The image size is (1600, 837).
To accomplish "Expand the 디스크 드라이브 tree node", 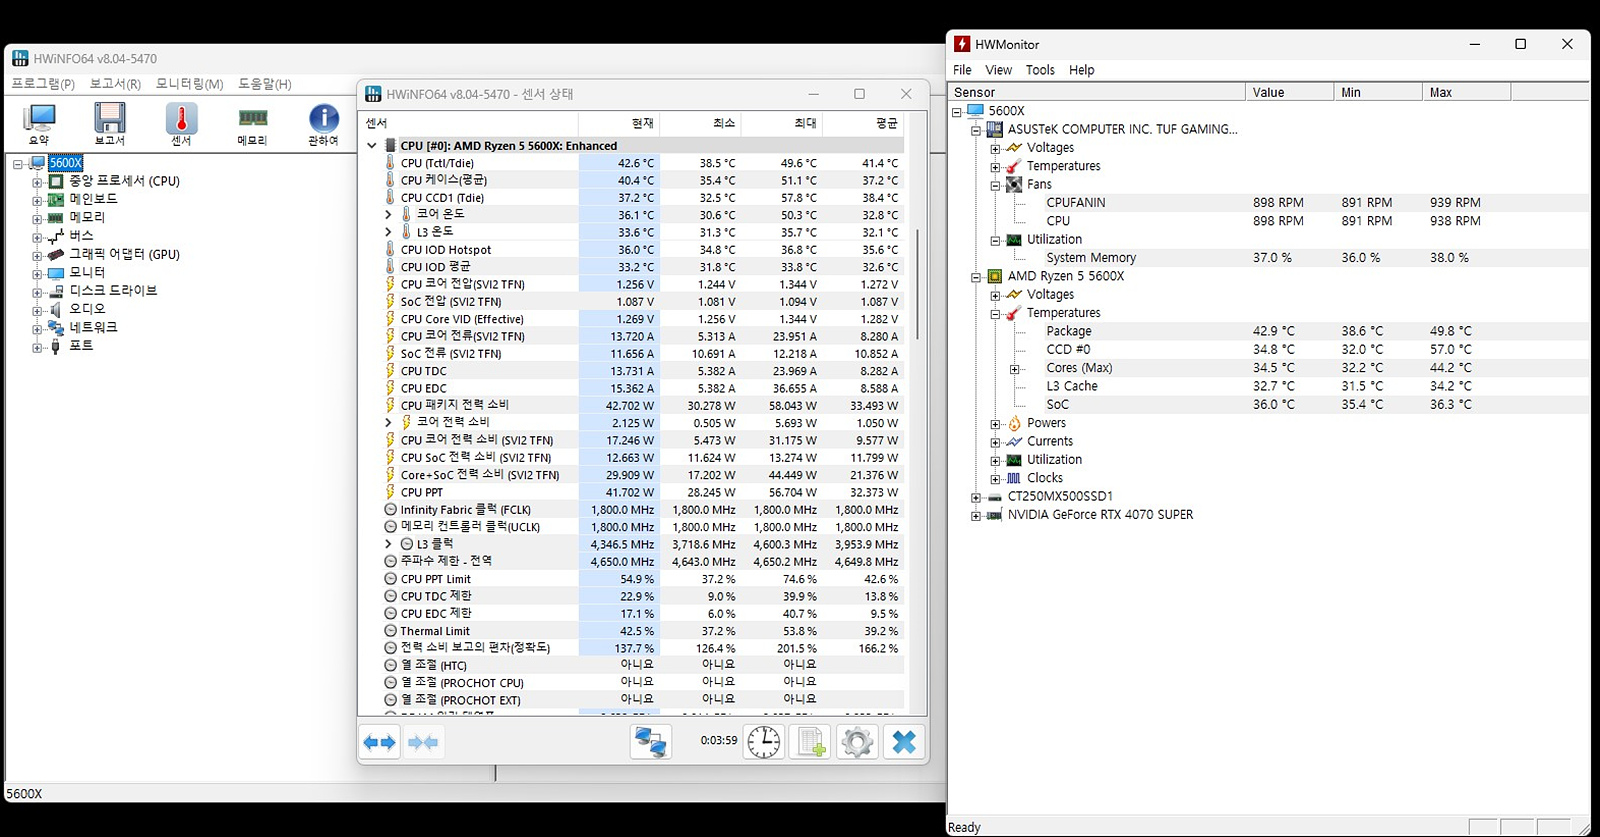I will [37, 292].
